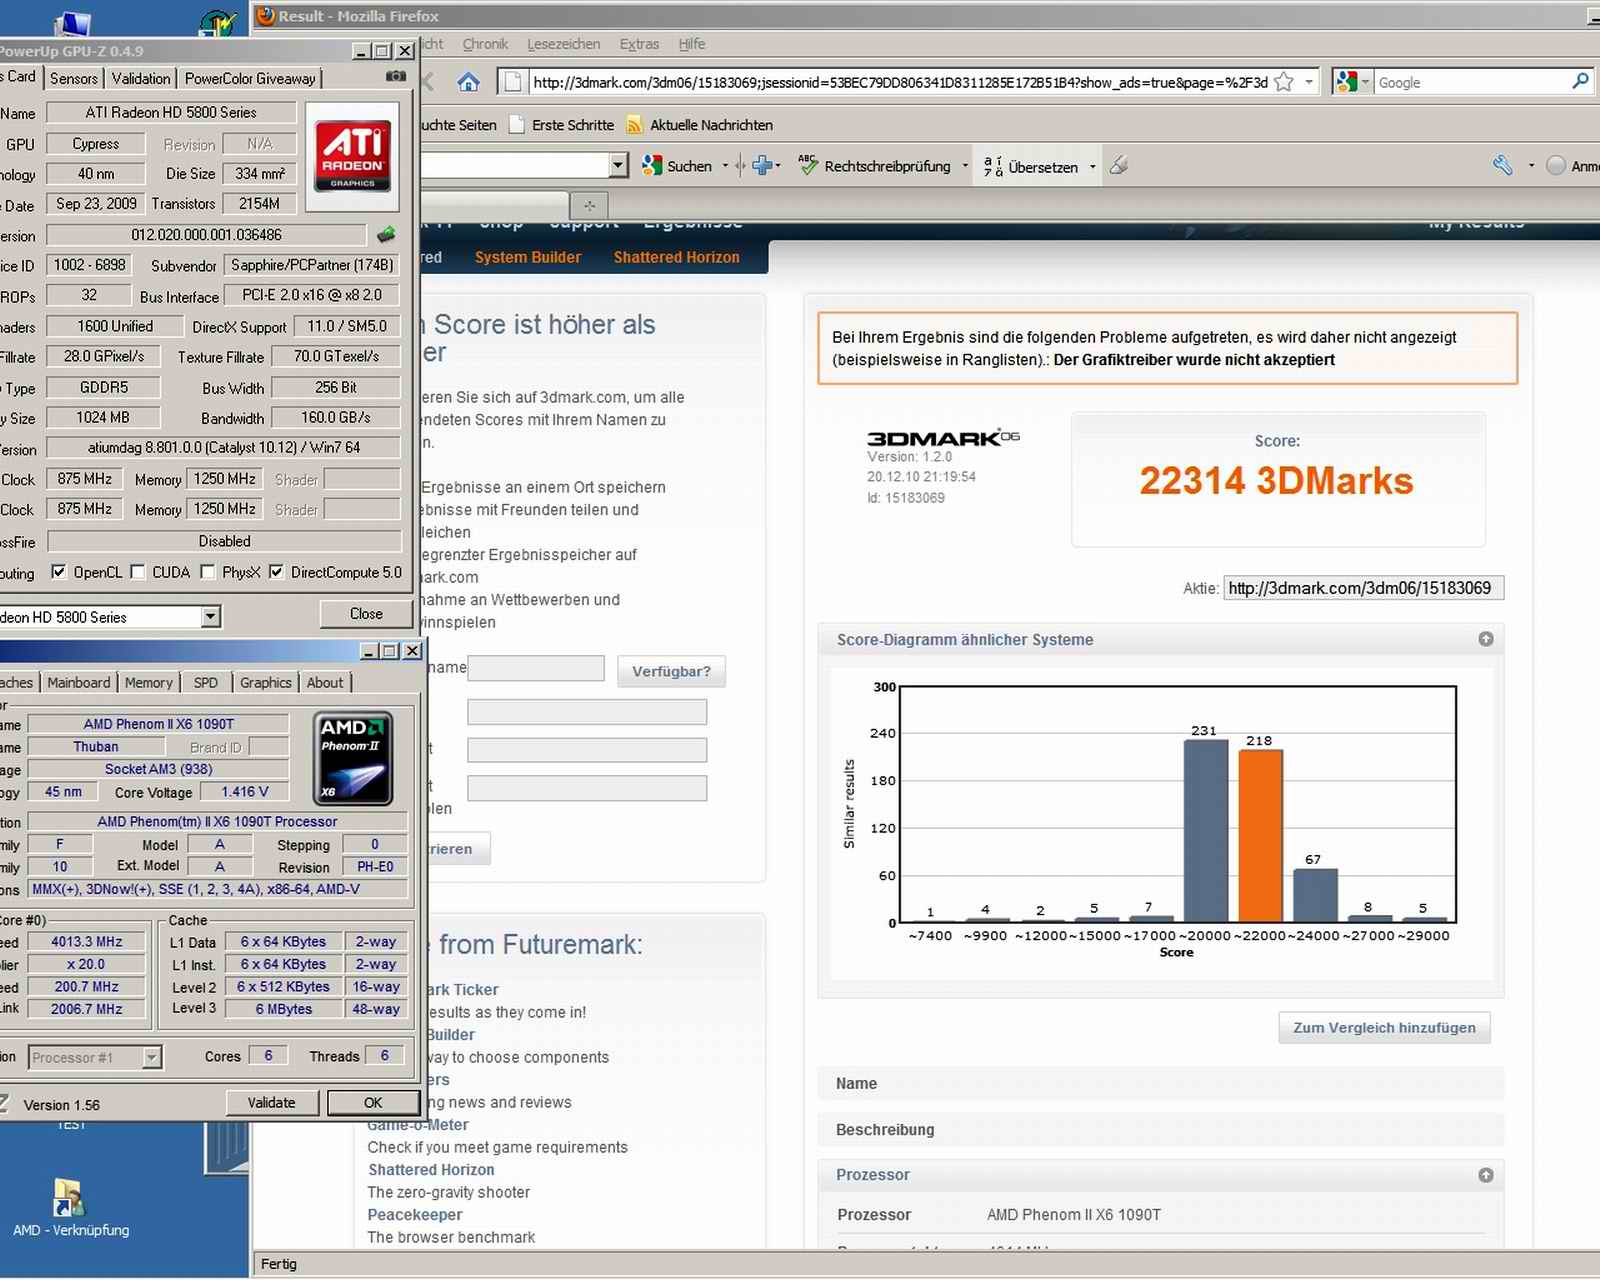
Task: Open a new tab with the plus button
Action: pyautogui.click(x=590, y=205)
